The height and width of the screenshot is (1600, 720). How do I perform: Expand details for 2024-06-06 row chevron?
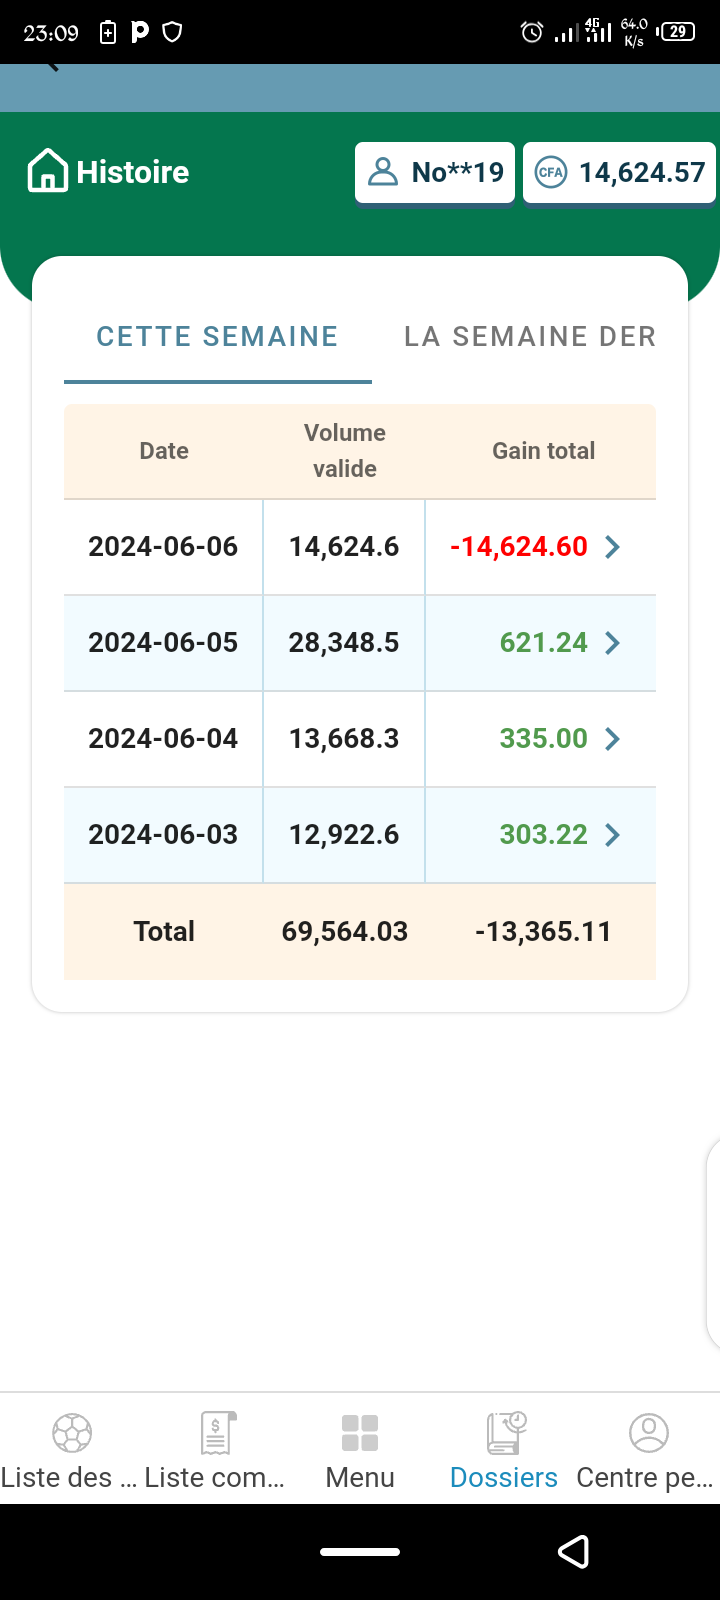pyautogui.click(x=613, y=547)
